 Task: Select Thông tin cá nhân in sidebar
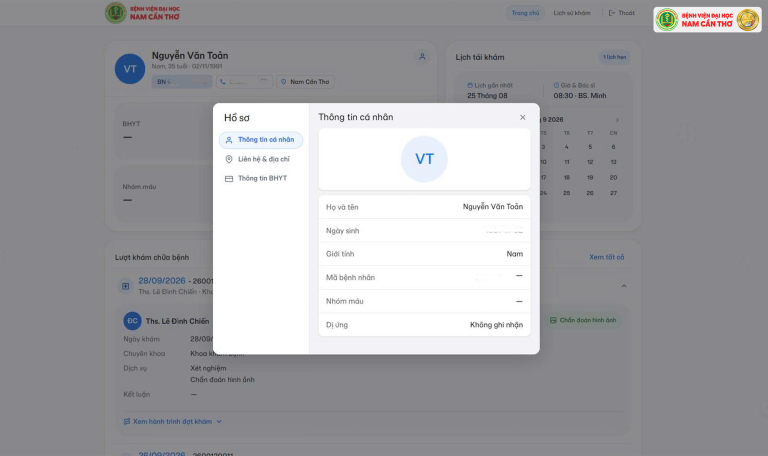(x=261, y=140)
